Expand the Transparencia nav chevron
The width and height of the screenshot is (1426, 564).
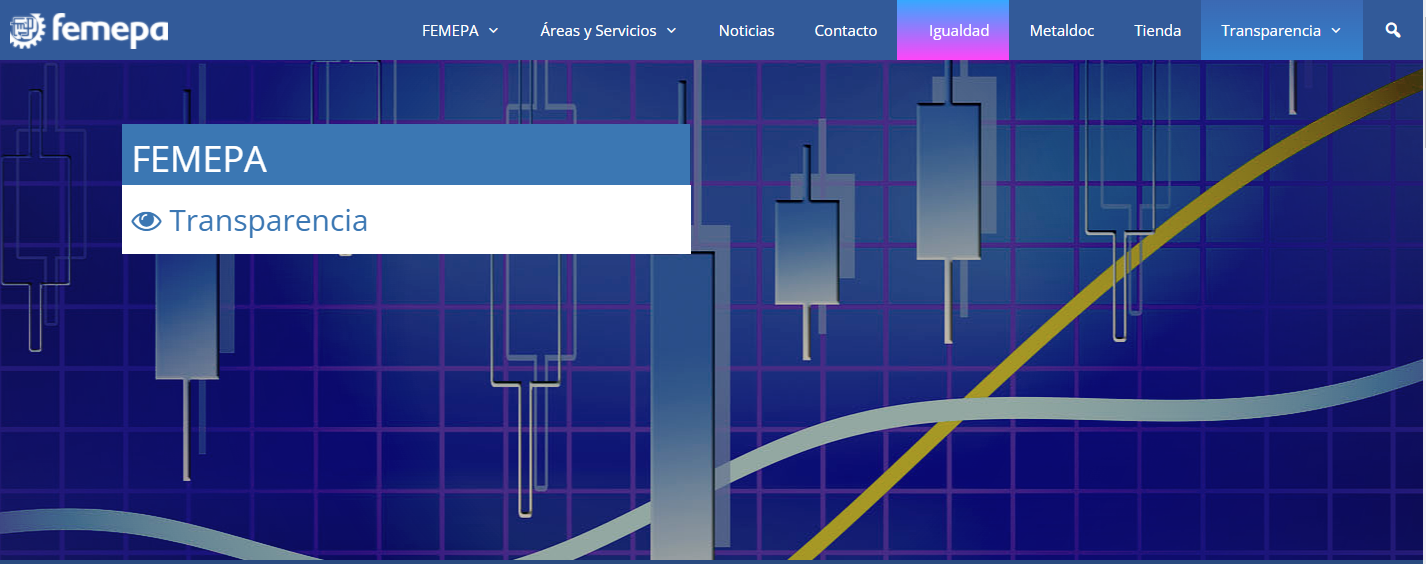tap(1336, 31)
